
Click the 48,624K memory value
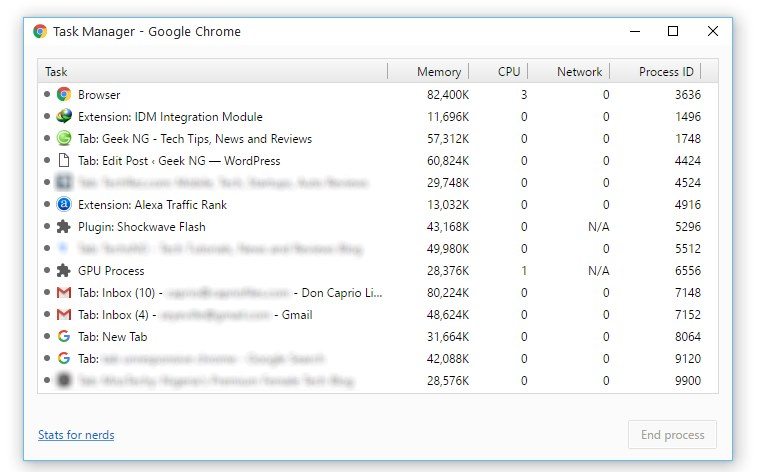point(448,315)
